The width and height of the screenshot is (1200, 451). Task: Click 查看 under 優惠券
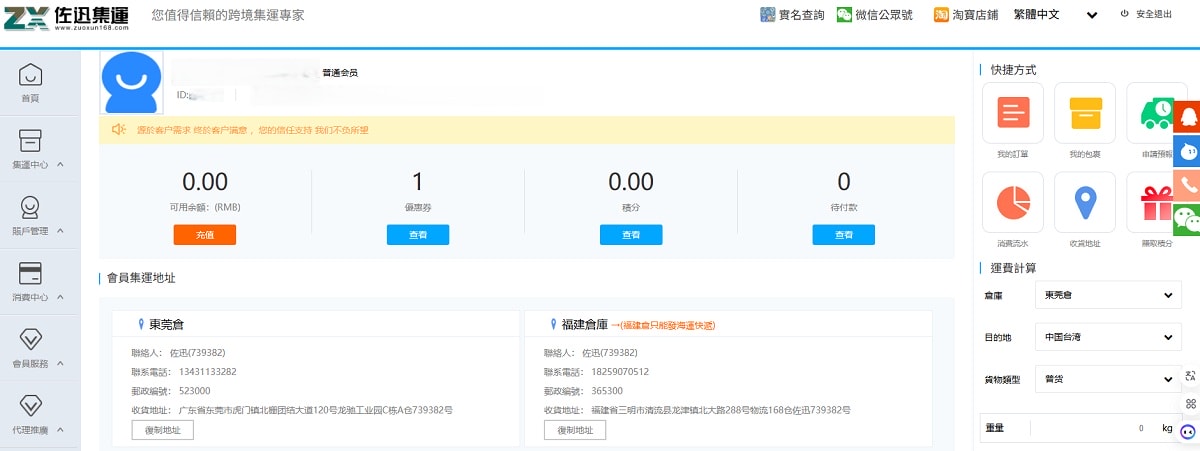[418, 235]
